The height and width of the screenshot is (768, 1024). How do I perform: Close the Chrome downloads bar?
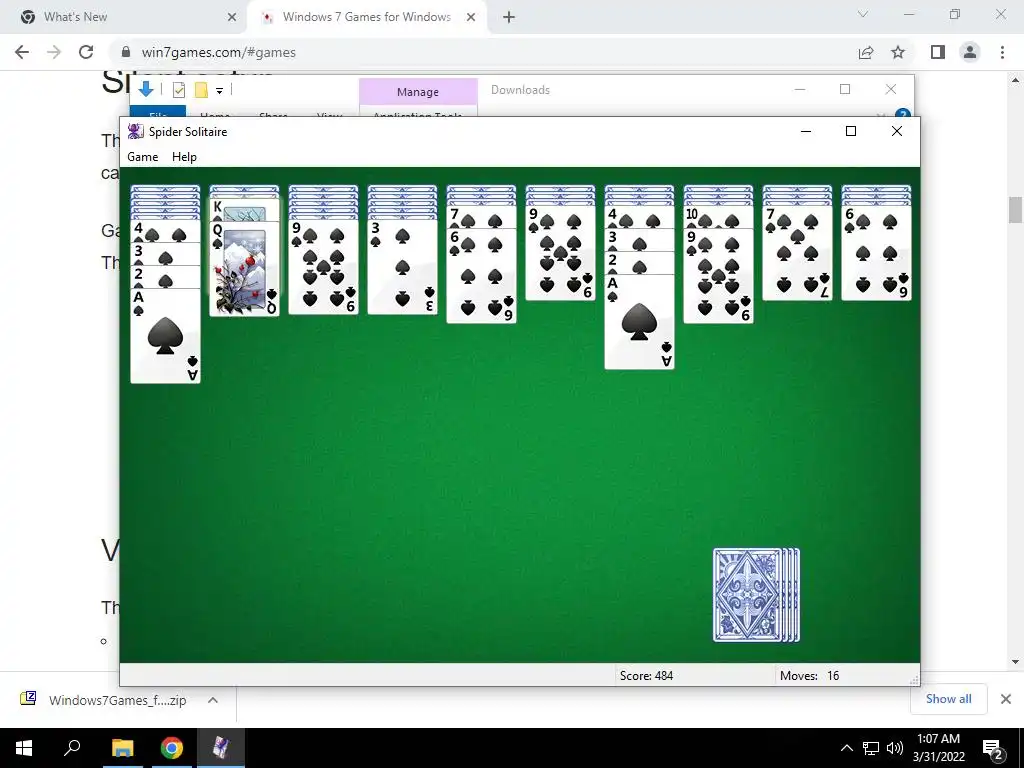click(x=1006, y=699)
